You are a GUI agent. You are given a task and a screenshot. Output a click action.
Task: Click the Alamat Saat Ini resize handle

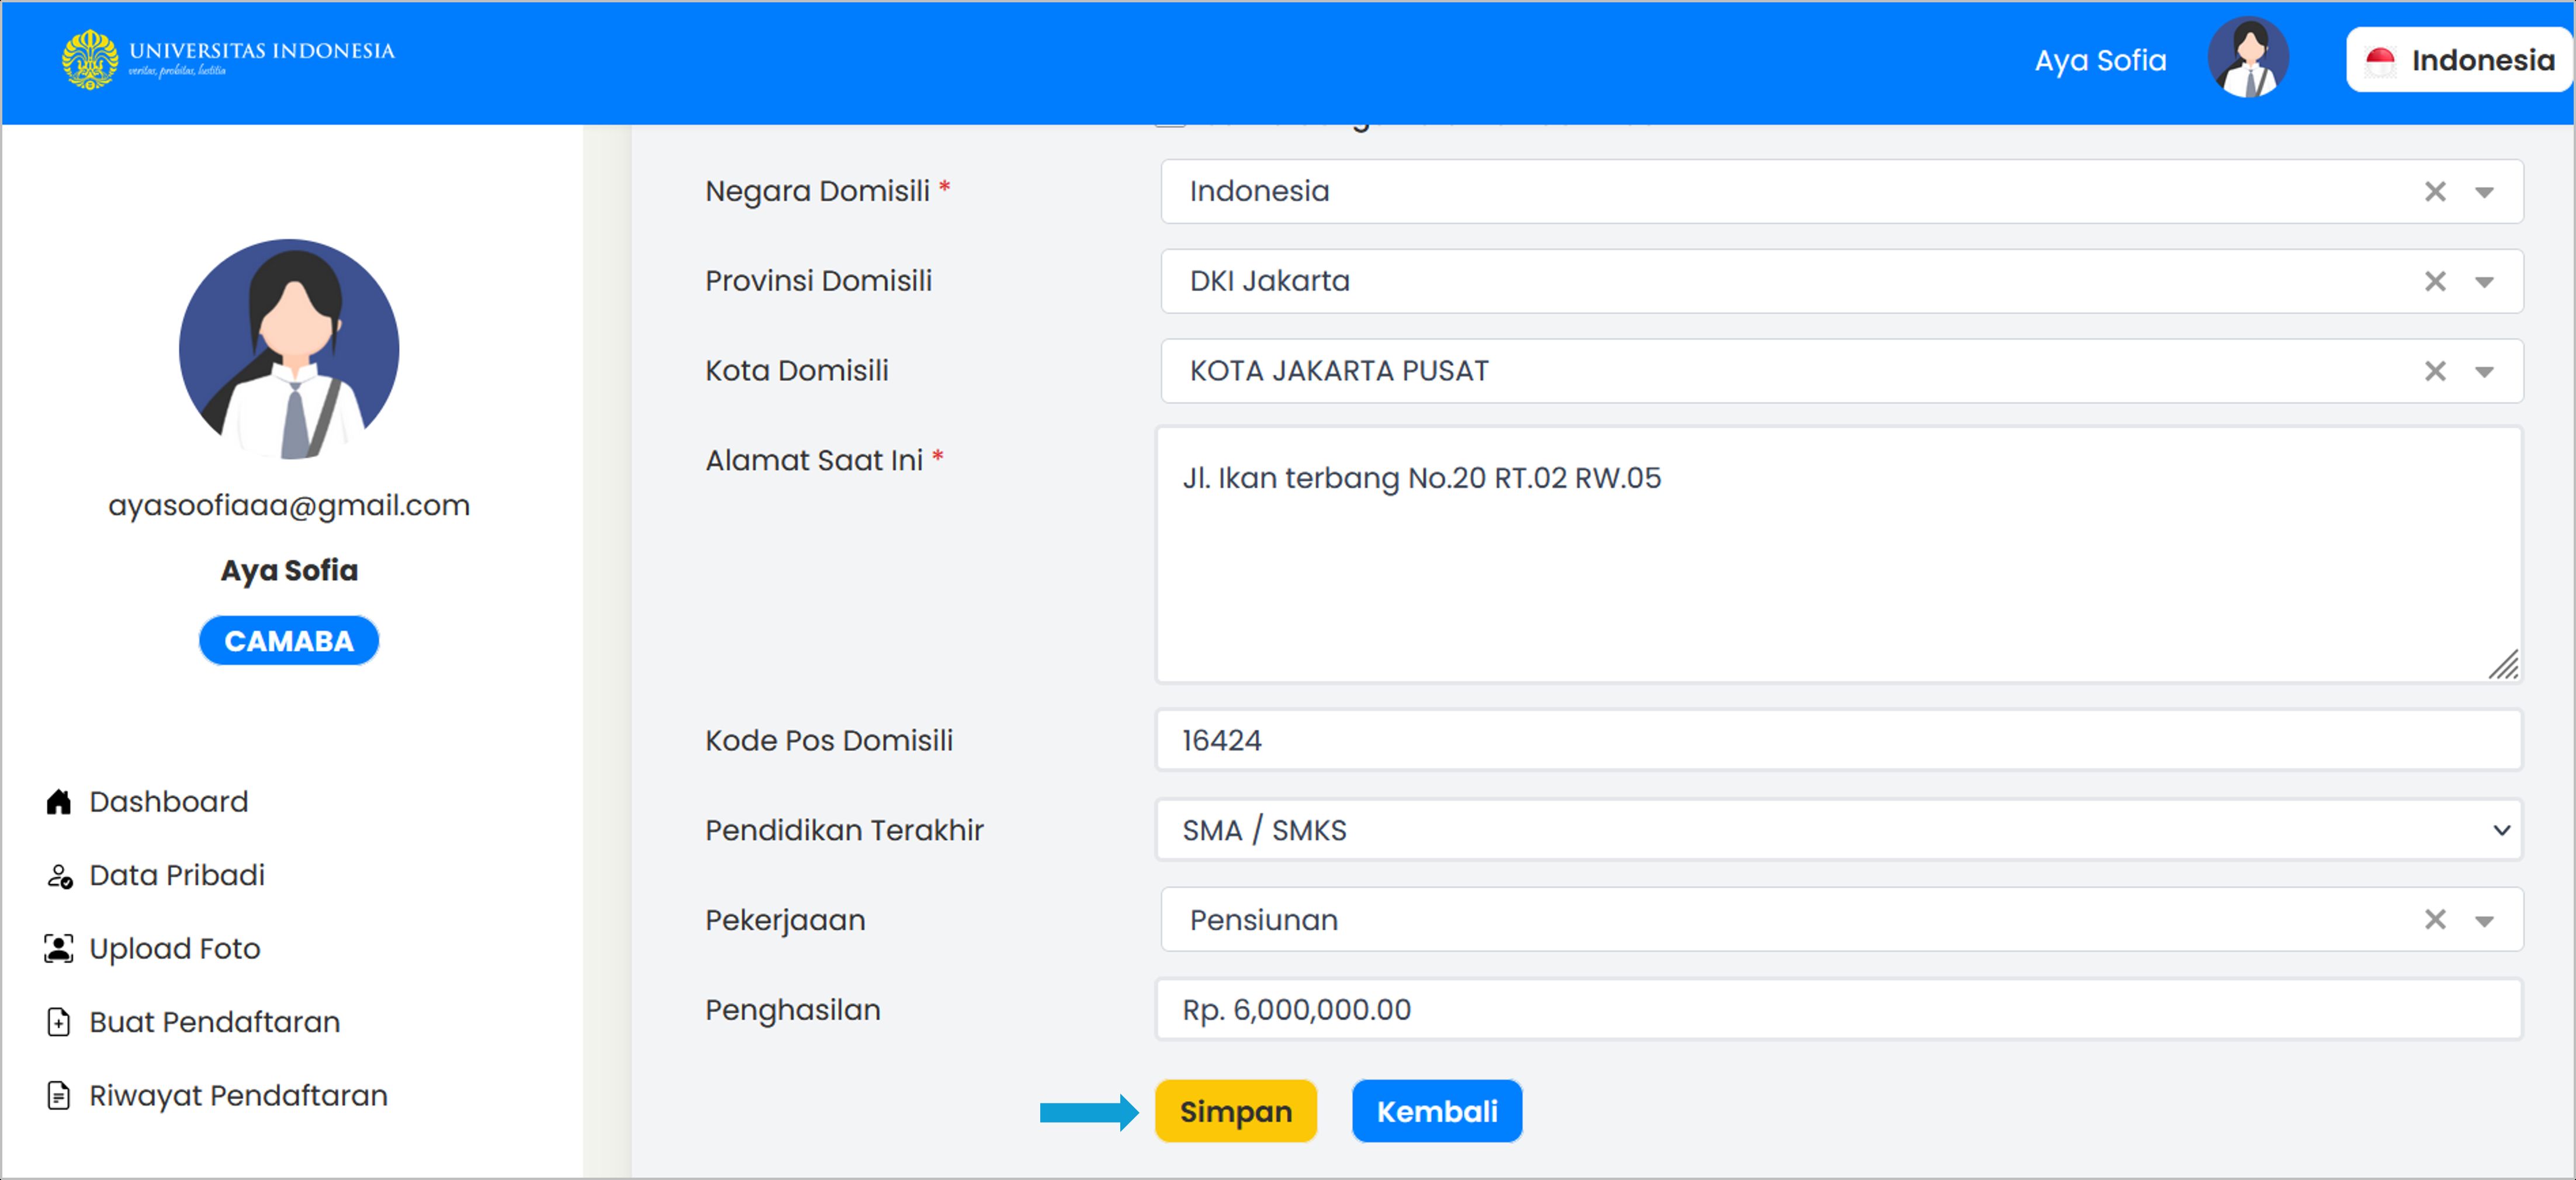click(x=2504, y=665)
